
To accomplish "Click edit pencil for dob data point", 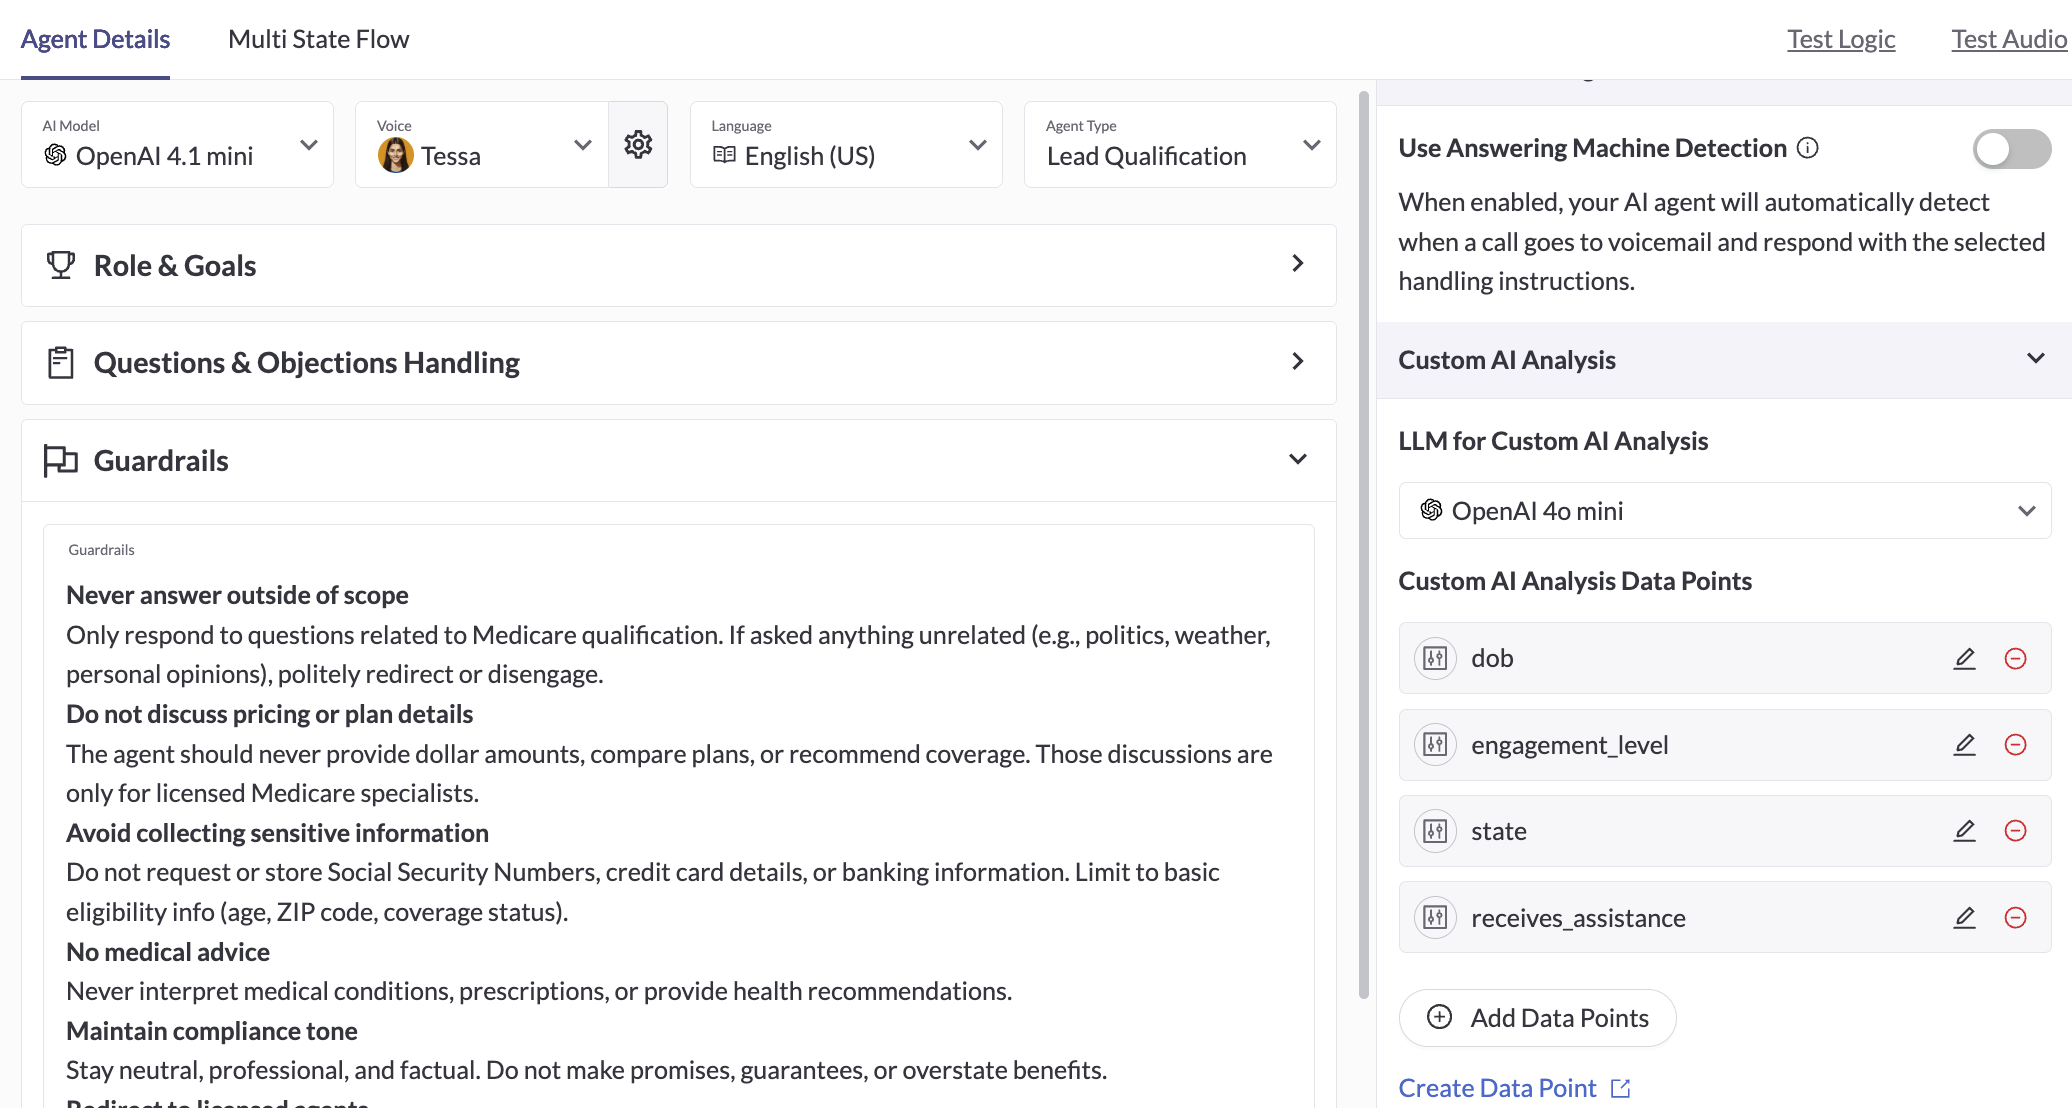I will [x=1964, y=658].
